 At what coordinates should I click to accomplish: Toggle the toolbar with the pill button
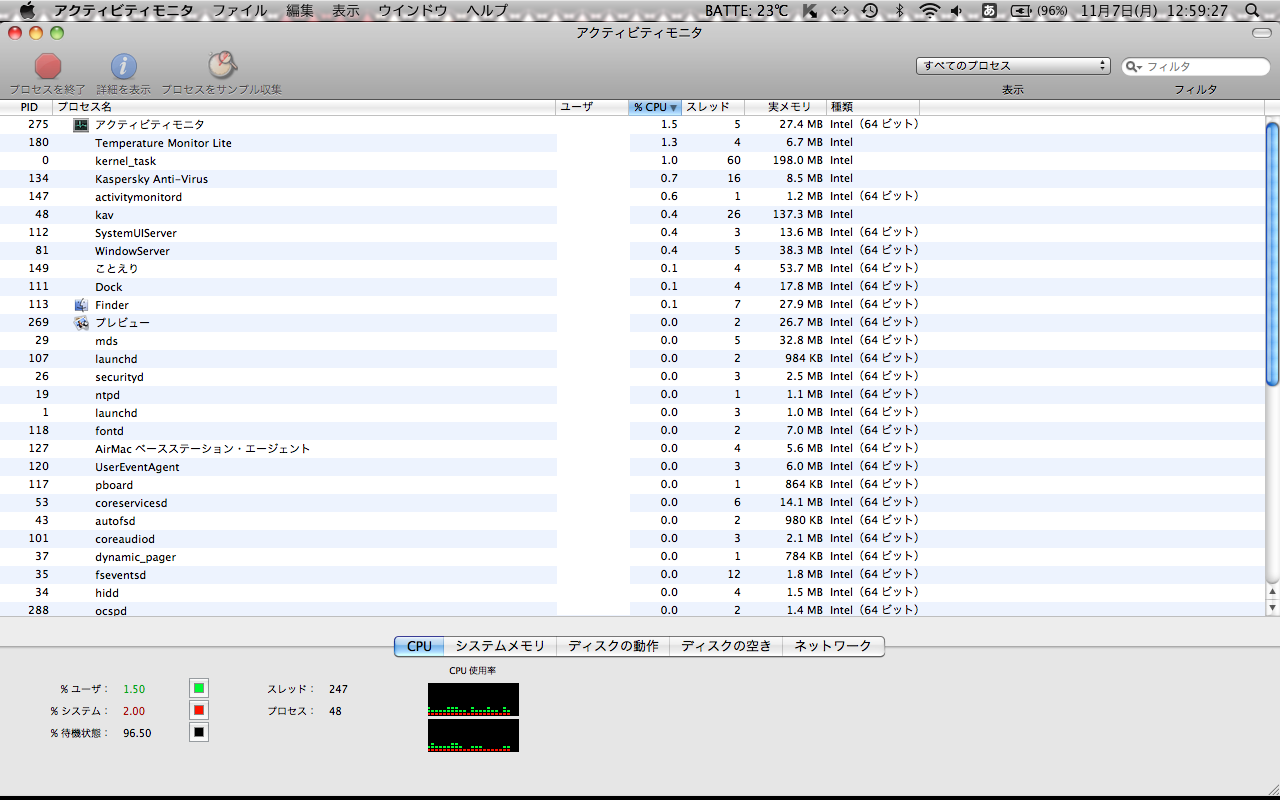1262,33
